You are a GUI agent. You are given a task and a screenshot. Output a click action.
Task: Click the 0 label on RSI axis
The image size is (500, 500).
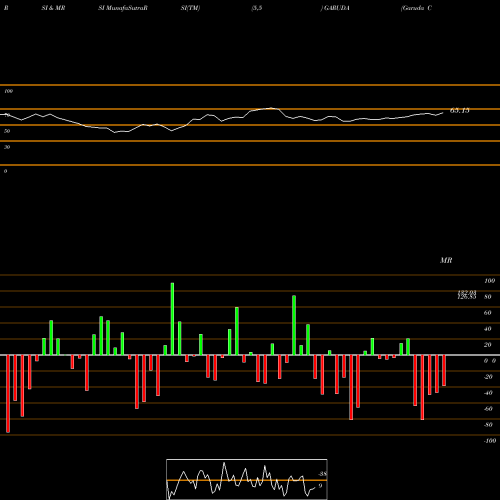click(5, 171)
